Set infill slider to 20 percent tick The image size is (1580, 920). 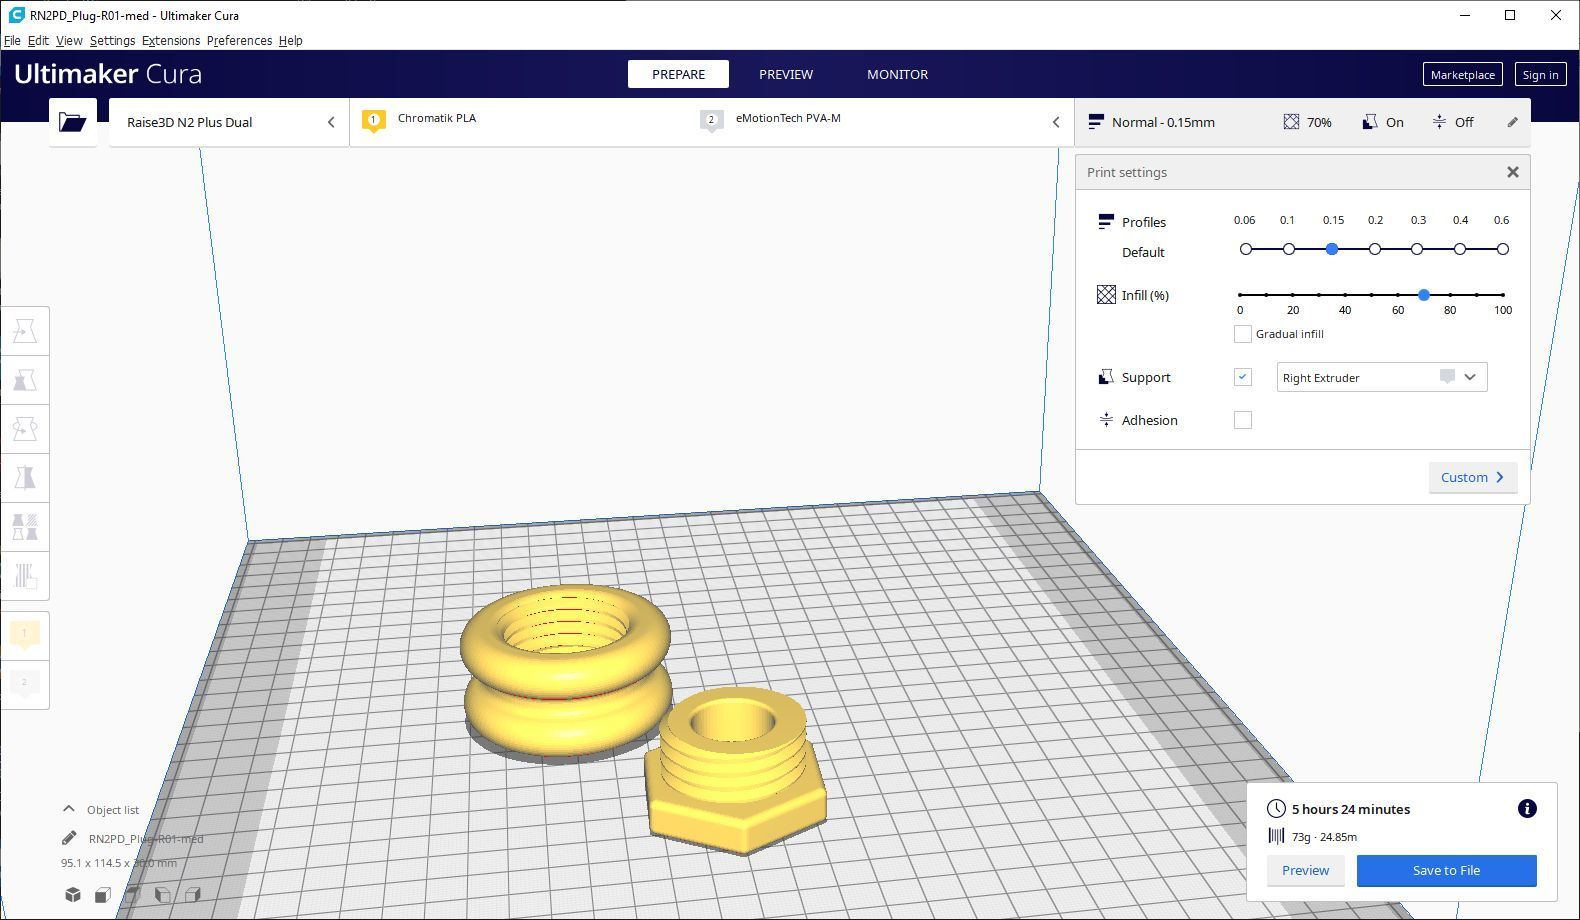point(1293,295)
